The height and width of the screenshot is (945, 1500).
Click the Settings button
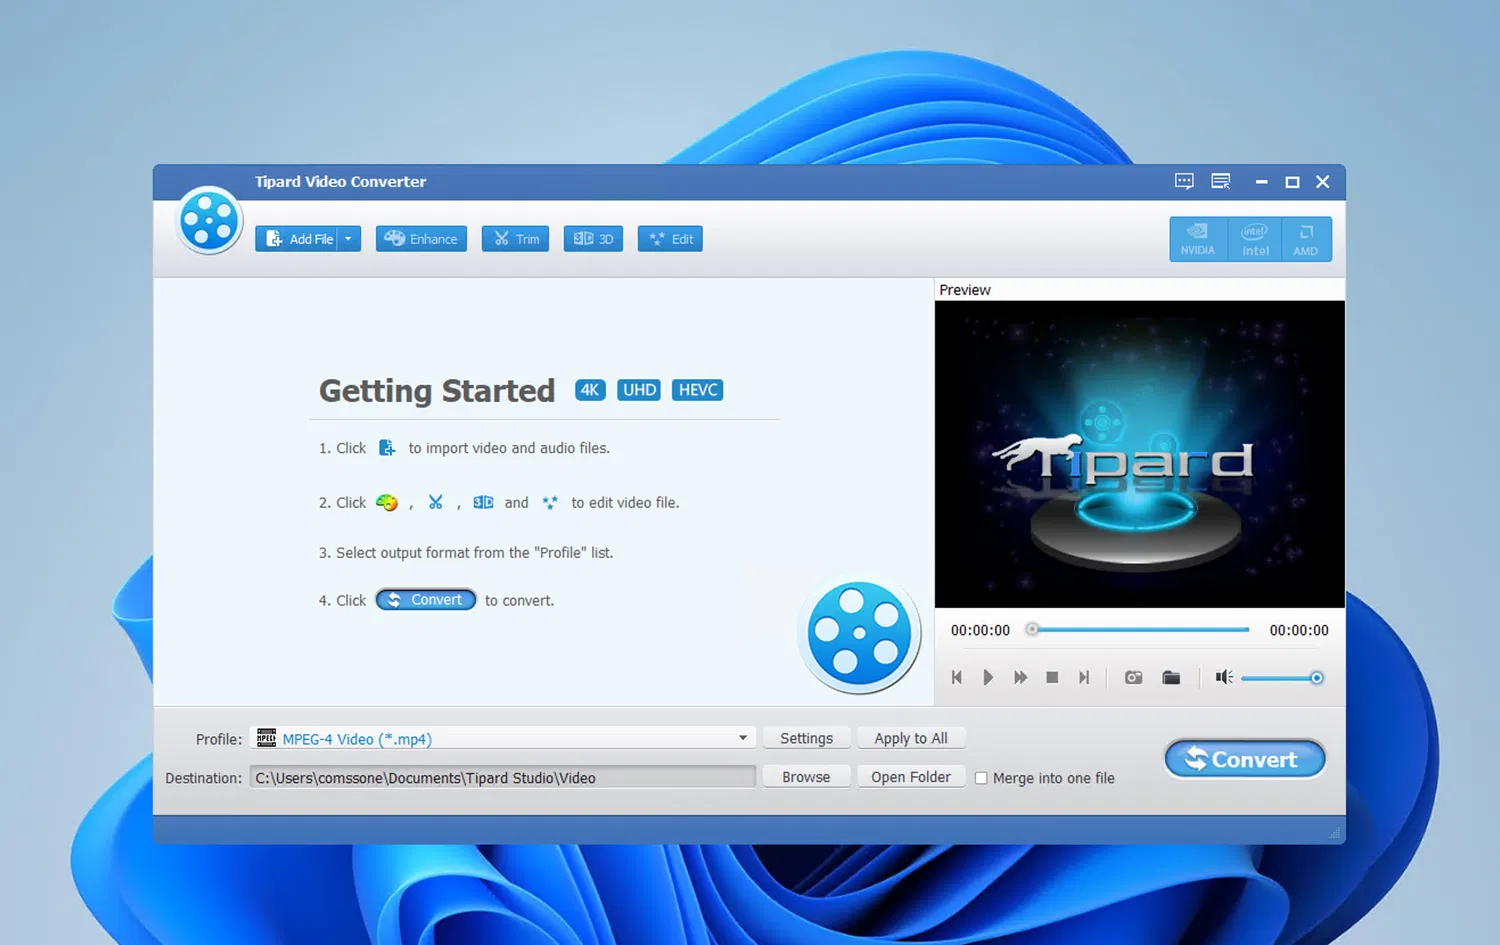(806, 738)
